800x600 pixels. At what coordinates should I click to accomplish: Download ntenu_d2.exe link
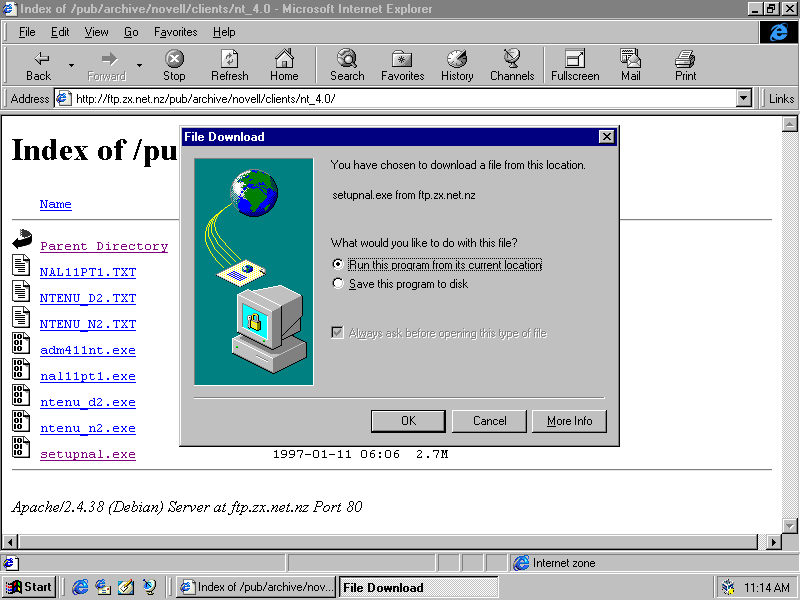pyautogui.click(x=88, y=402)
